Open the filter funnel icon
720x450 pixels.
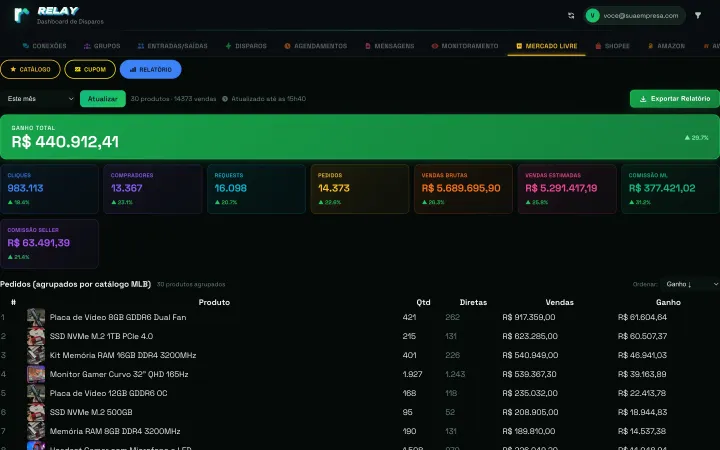(x=698, y=16)
